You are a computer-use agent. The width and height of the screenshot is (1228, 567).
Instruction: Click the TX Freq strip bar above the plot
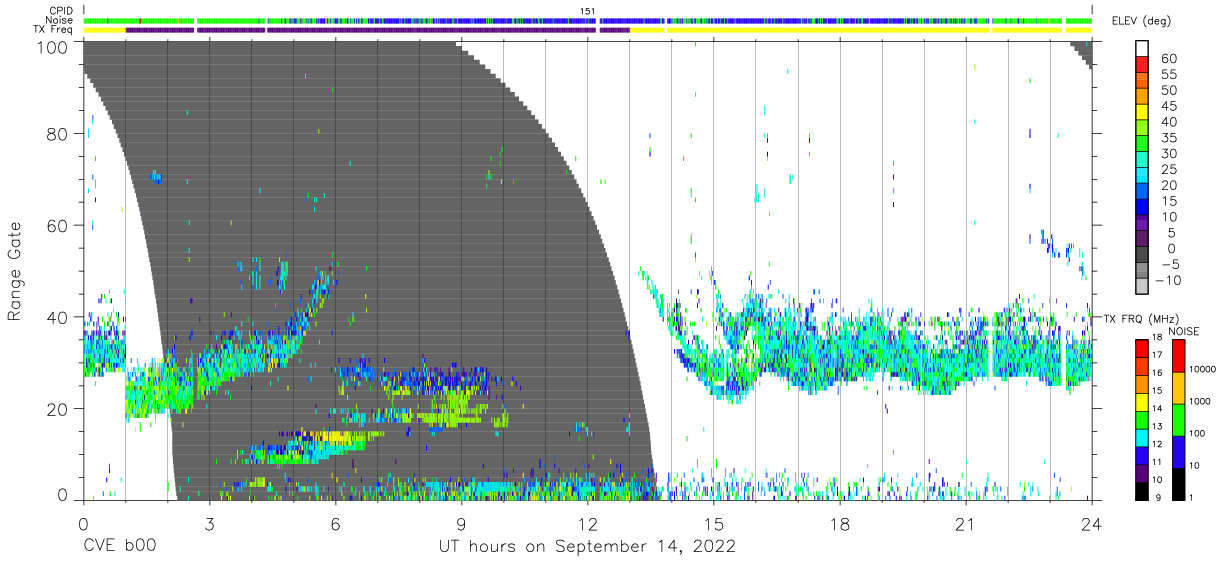point(588,30)
